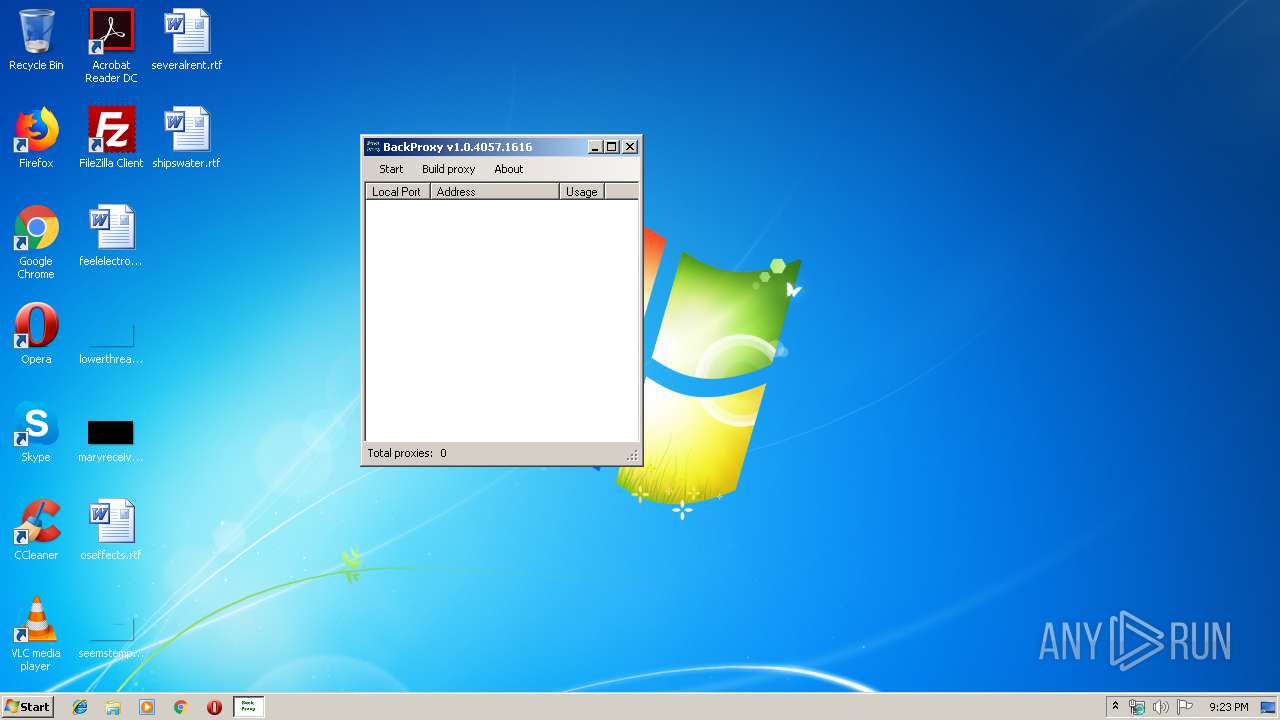This screenshot has width=1280, height=720.
Task: Sort by Usage column header
Action: (581, 192)
